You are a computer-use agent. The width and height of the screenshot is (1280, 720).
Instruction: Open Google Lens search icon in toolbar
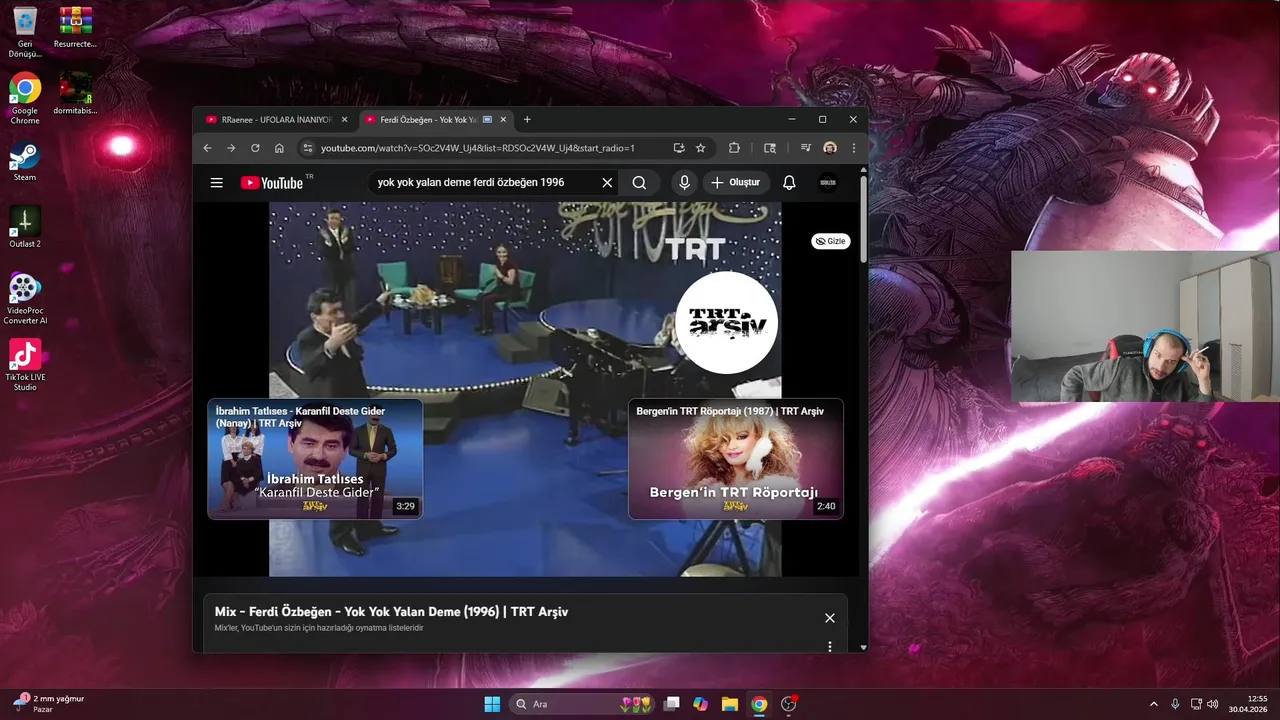[x=769, y=148]
